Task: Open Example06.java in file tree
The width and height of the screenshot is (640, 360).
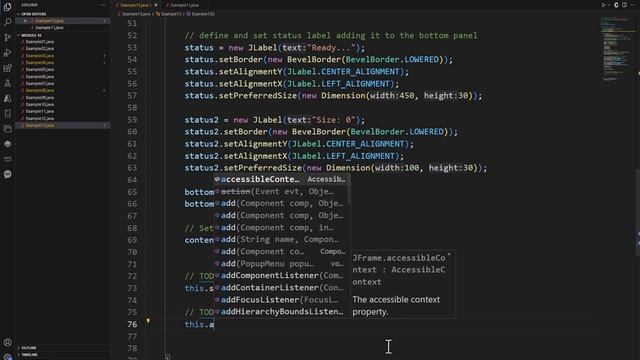Action: point(40,76)
